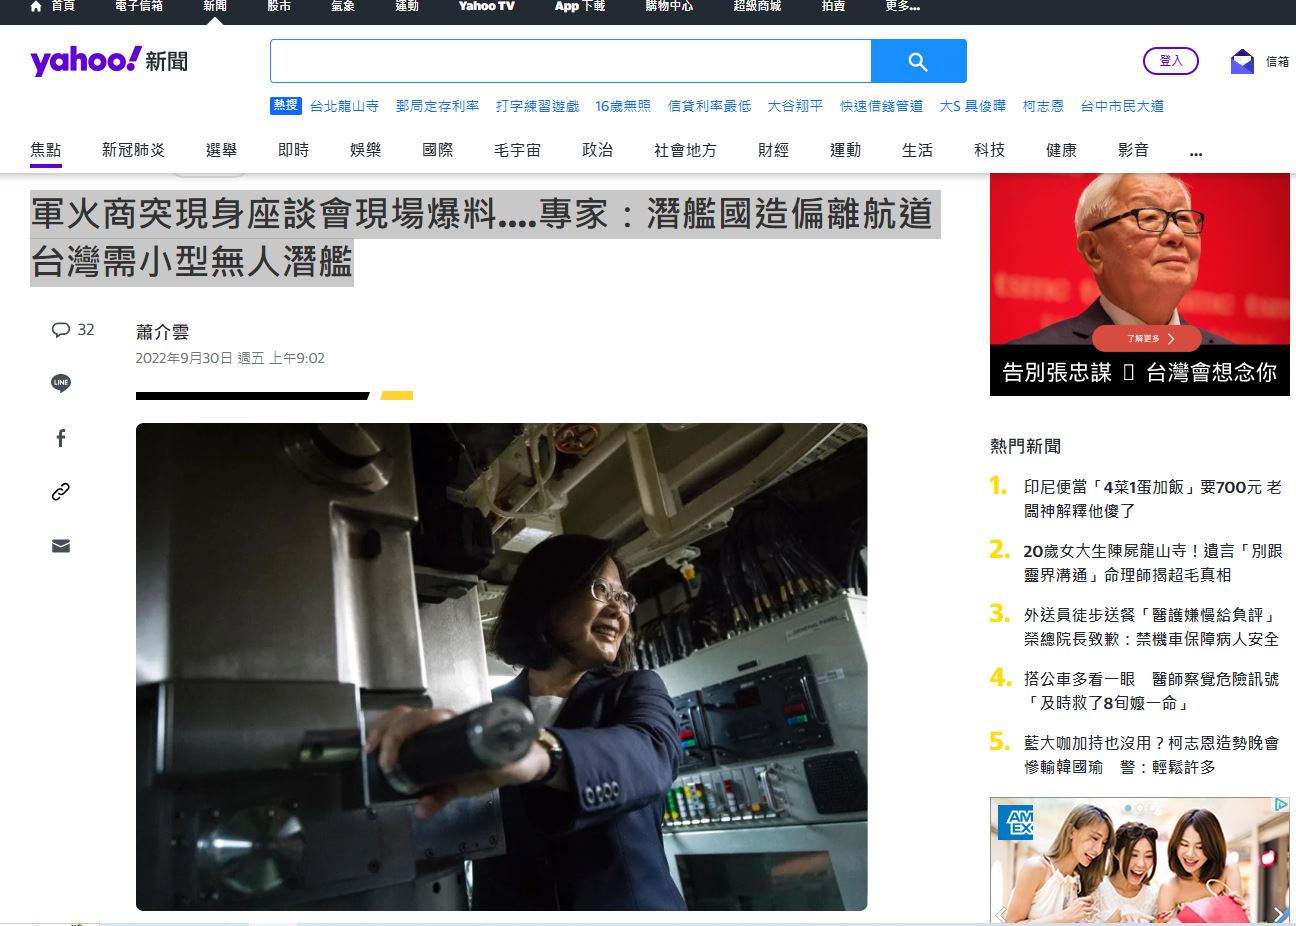Open Yahoo TV in top bar
Screen dimensions: 1296x926
coord(487,6)
